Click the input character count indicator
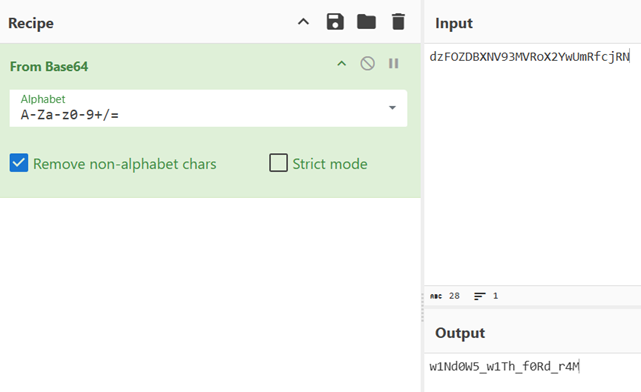This screenshot has width=641, height=392. (x=445, y=296)
